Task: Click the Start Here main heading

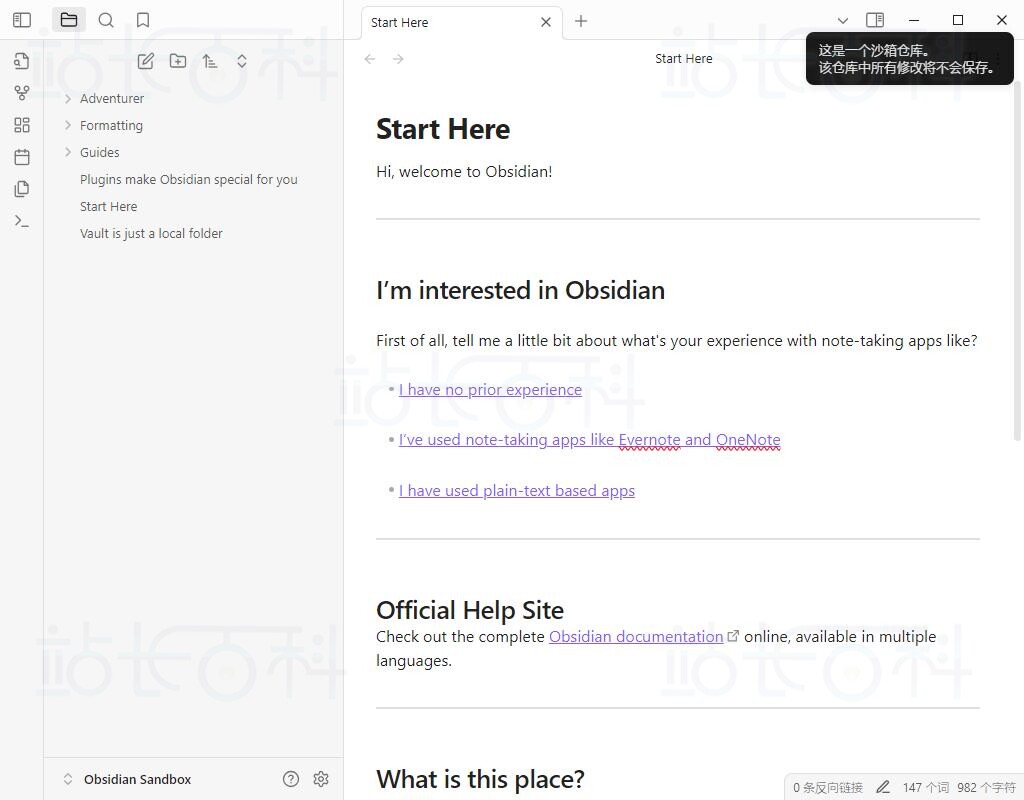Action: pos(443,129)
